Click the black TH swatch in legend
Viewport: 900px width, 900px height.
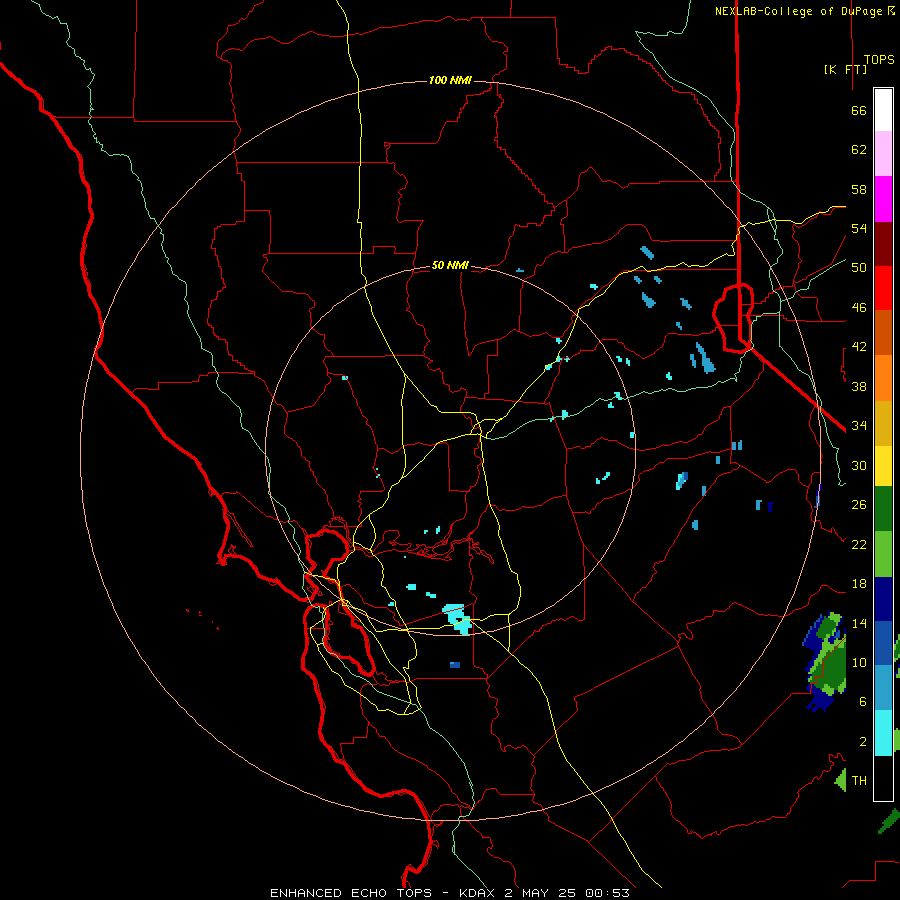tap(883, 778)
